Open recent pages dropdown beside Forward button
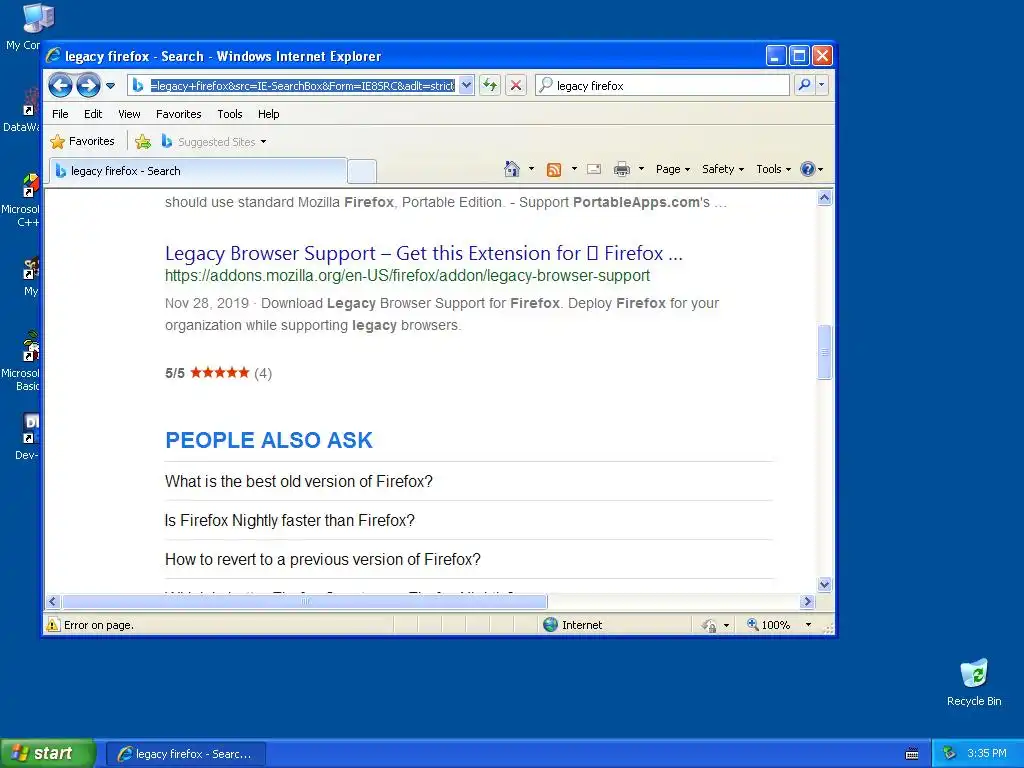The width and height of the screenshot is (1024, 768). tap(110, 86)
